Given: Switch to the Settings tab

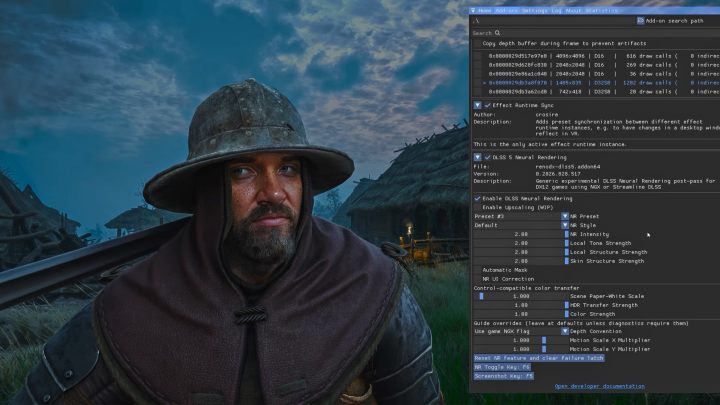Looking at the screenshot, I should (x=534, y=11).
